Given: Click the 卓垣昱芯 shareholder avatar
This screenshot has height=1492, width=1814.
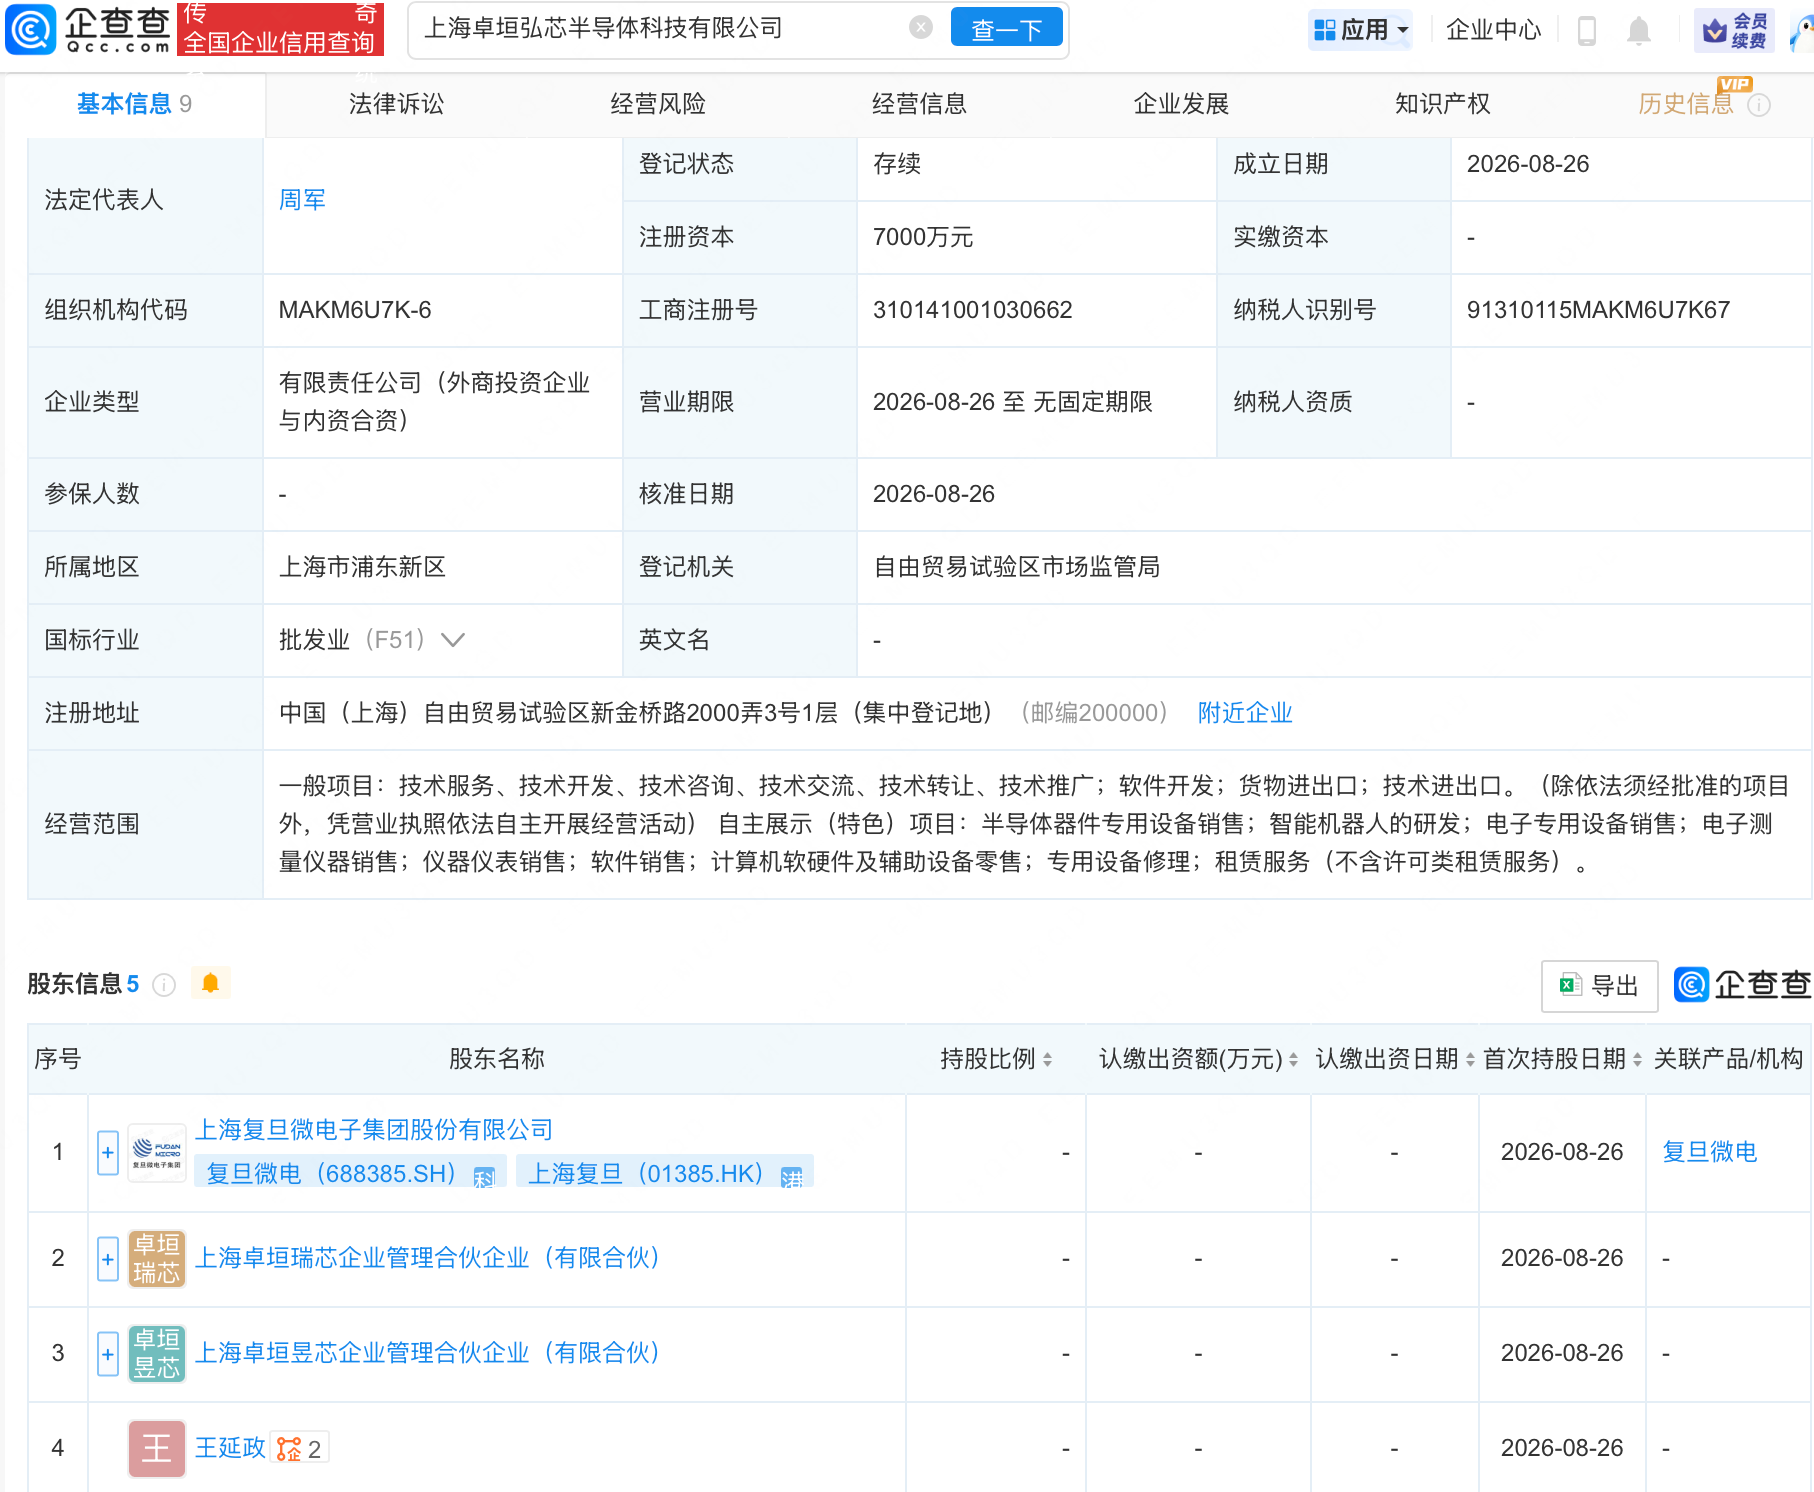Looking at the screenshot, I should 157,1353.
